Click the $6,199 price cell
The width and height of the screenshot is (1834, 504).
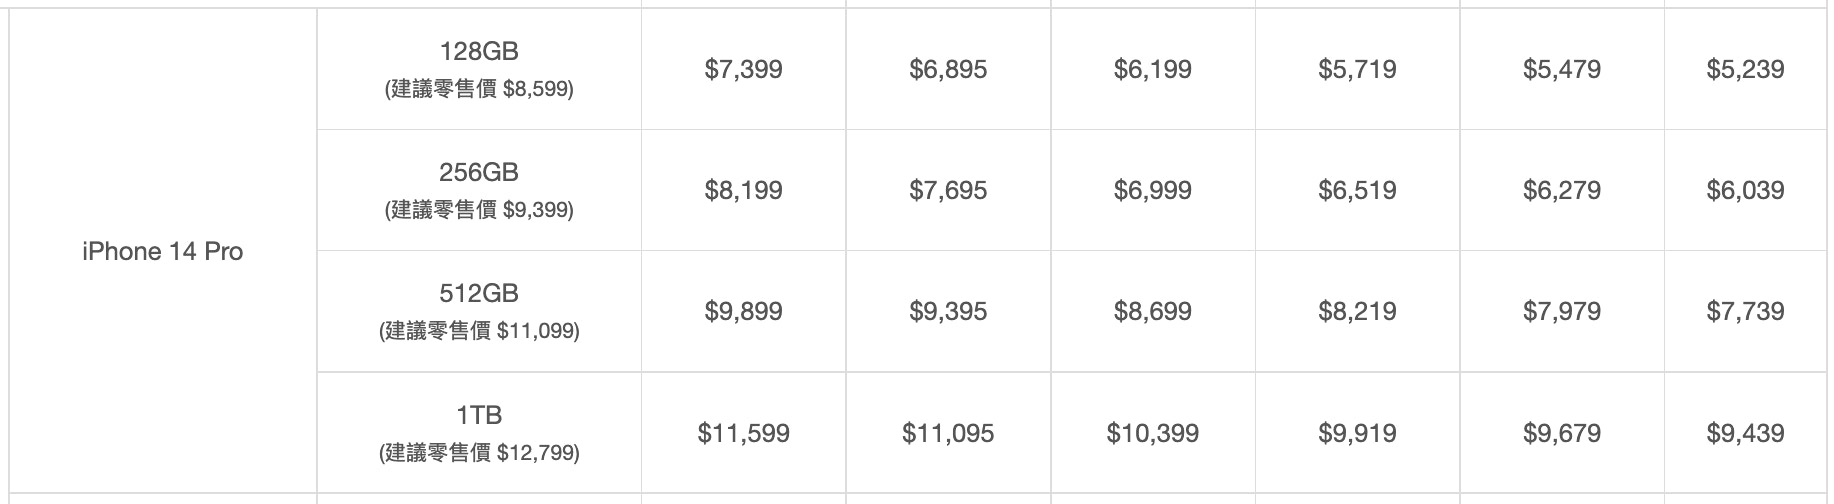pyautogui.click(x=1153, y=69)
